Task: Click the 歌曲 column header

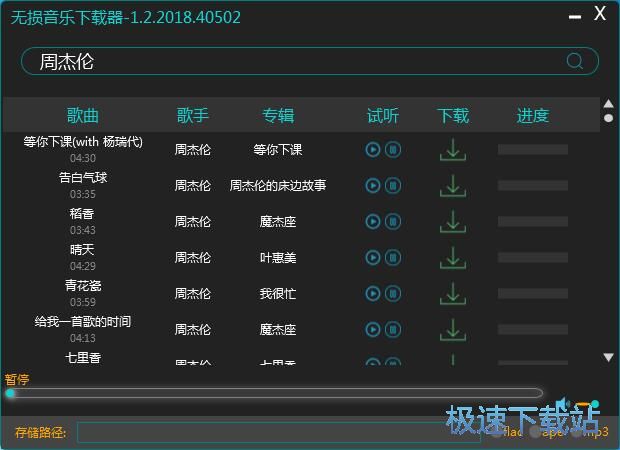Action: point(83,115)
